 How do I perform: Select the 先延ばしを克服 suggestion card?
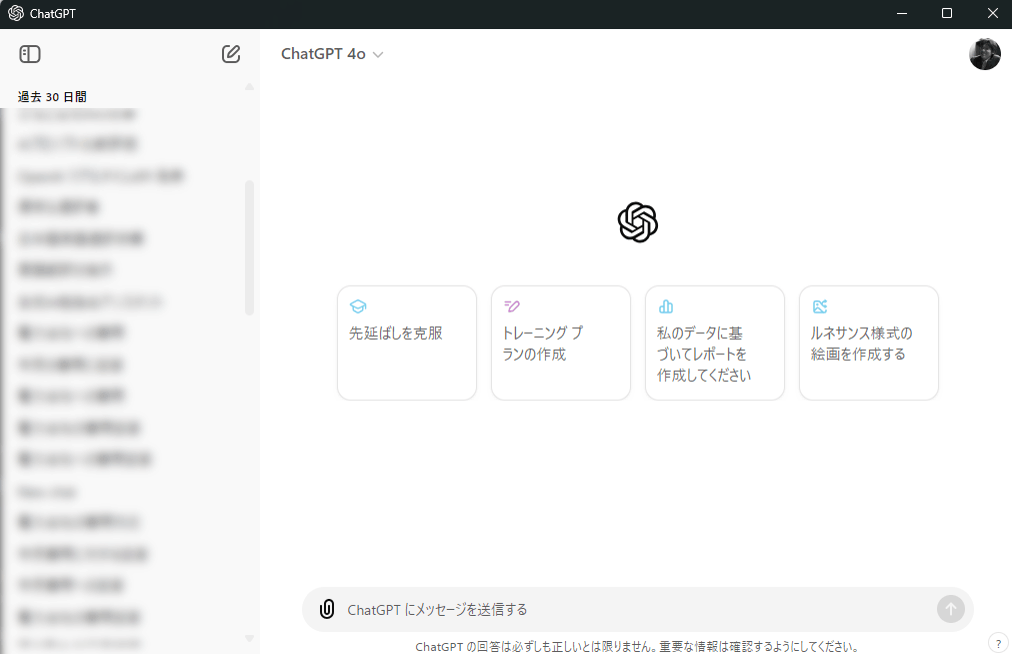pyautogui.click(x=407, y=343)
